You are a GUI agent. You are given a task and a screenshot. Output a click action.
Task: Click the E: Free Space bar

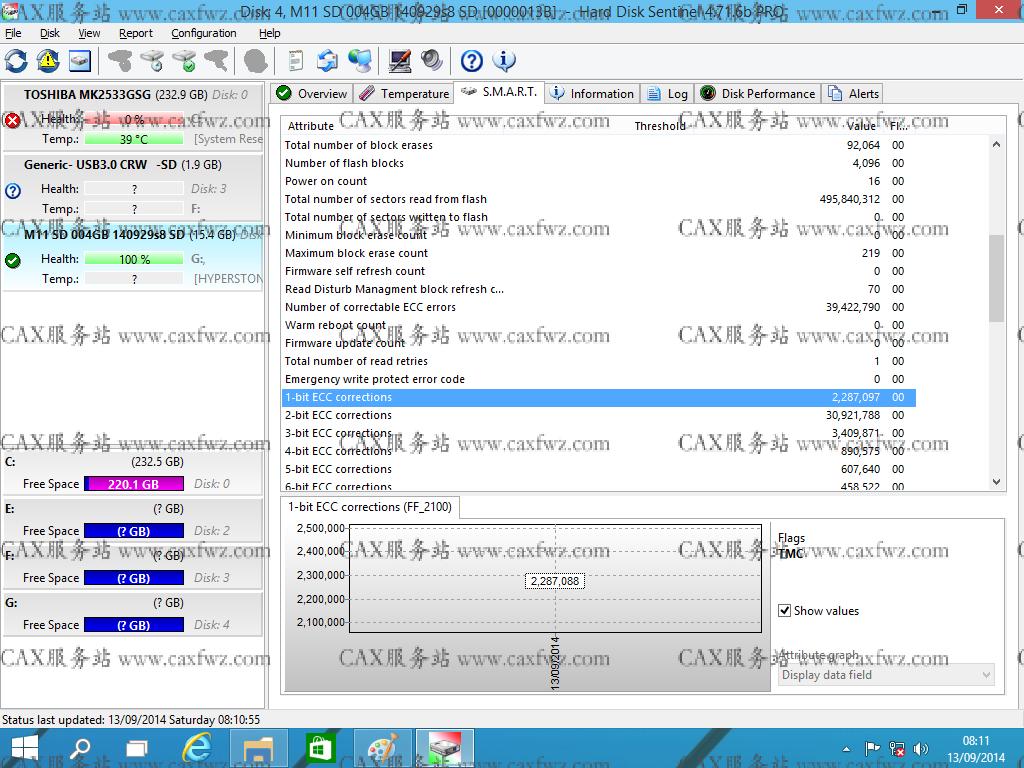tap(134, 531)
